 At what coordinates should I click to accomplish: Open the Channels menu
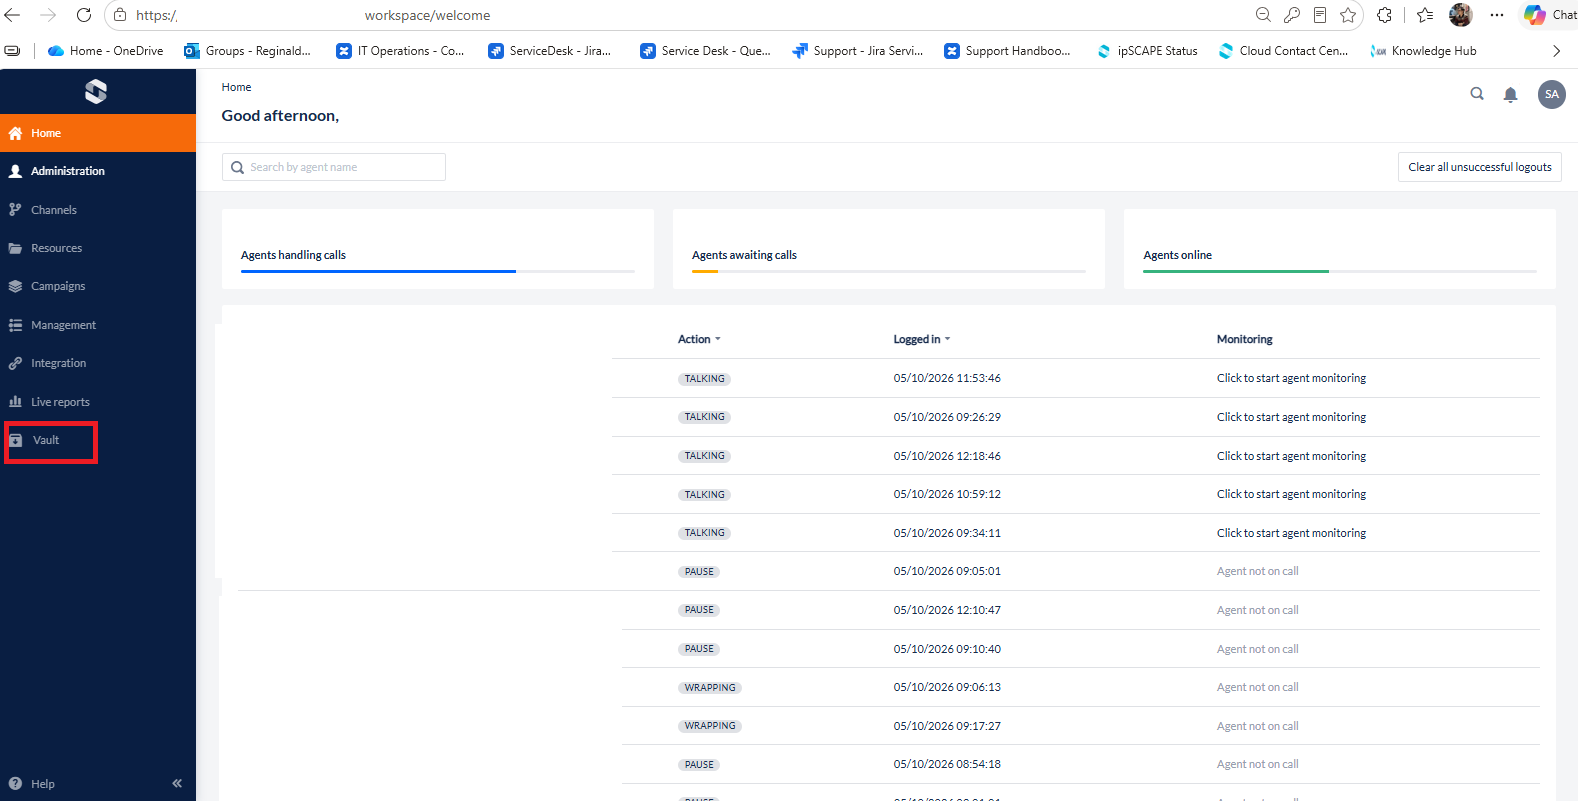[98, 210]
